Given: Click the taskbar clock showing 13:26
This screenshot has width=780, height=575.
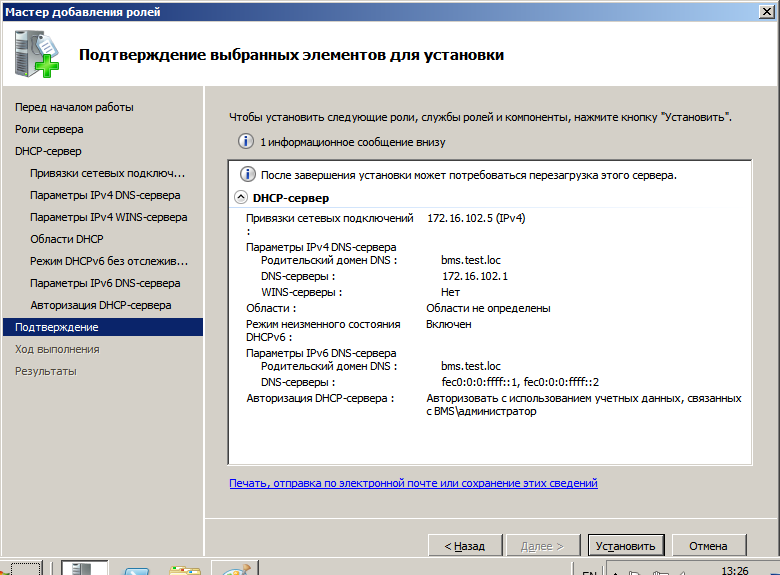Looking at the screenshot, I should [735, 570].
